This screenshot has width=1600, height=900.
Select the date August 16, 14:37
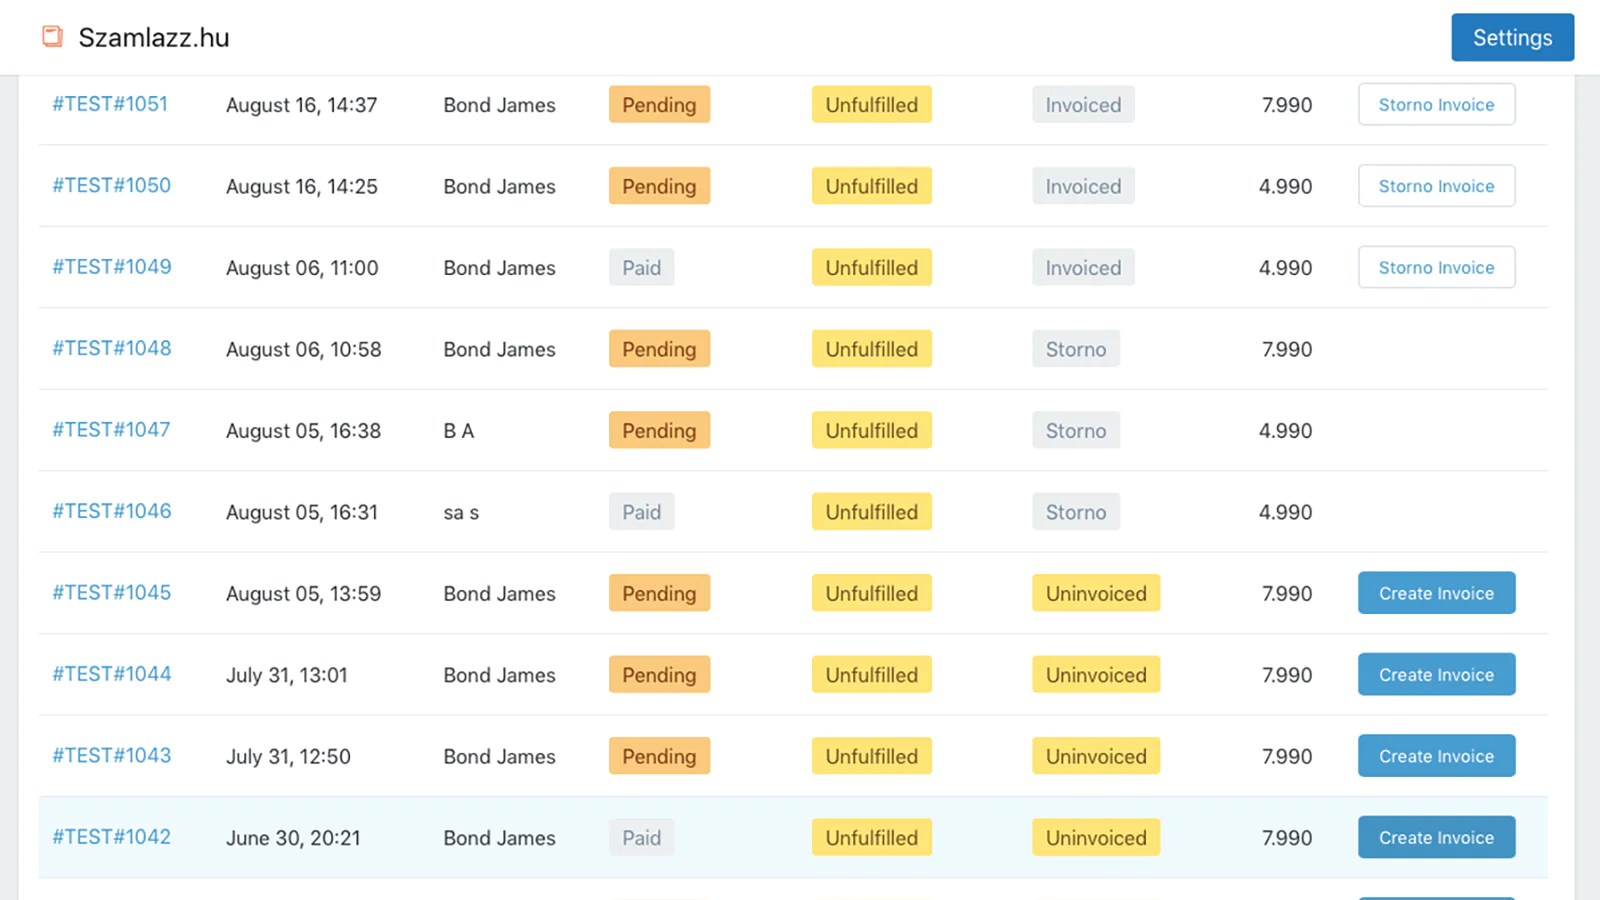301,105
